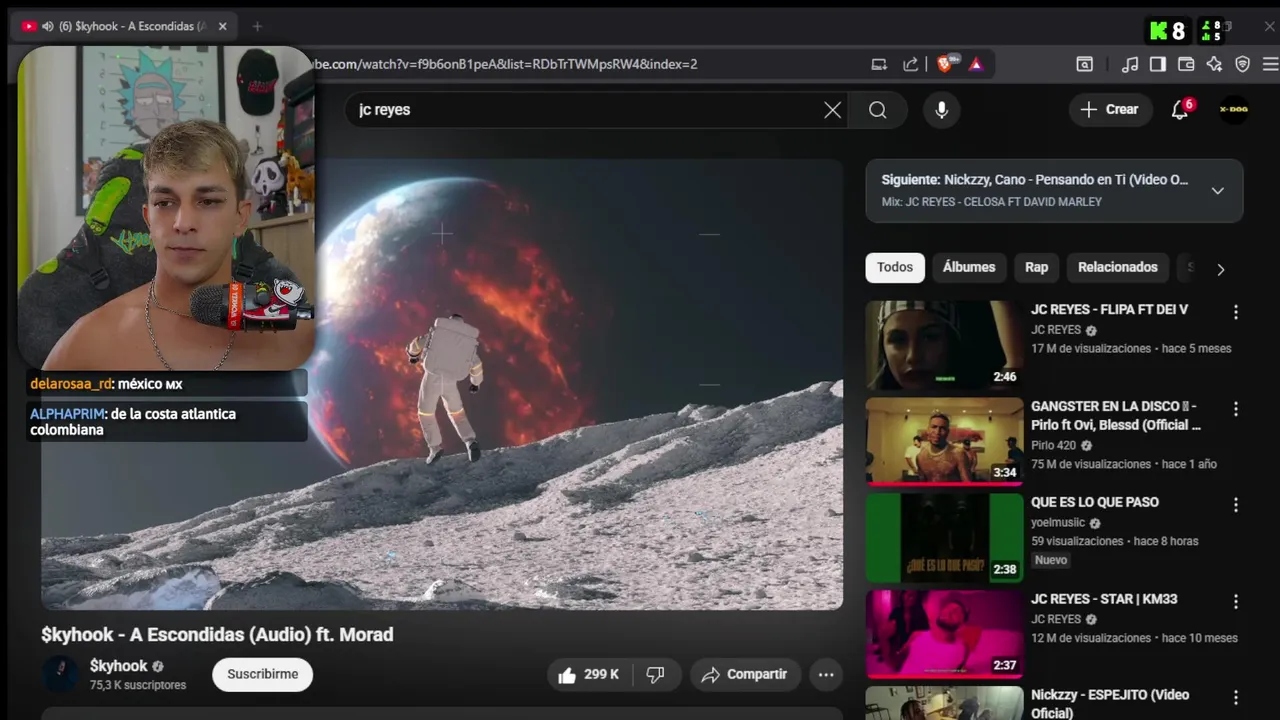This screenshot has width=1280, height=720.
Task: Click the Pirlo 420 channel name
Action: pos(1054,445)
